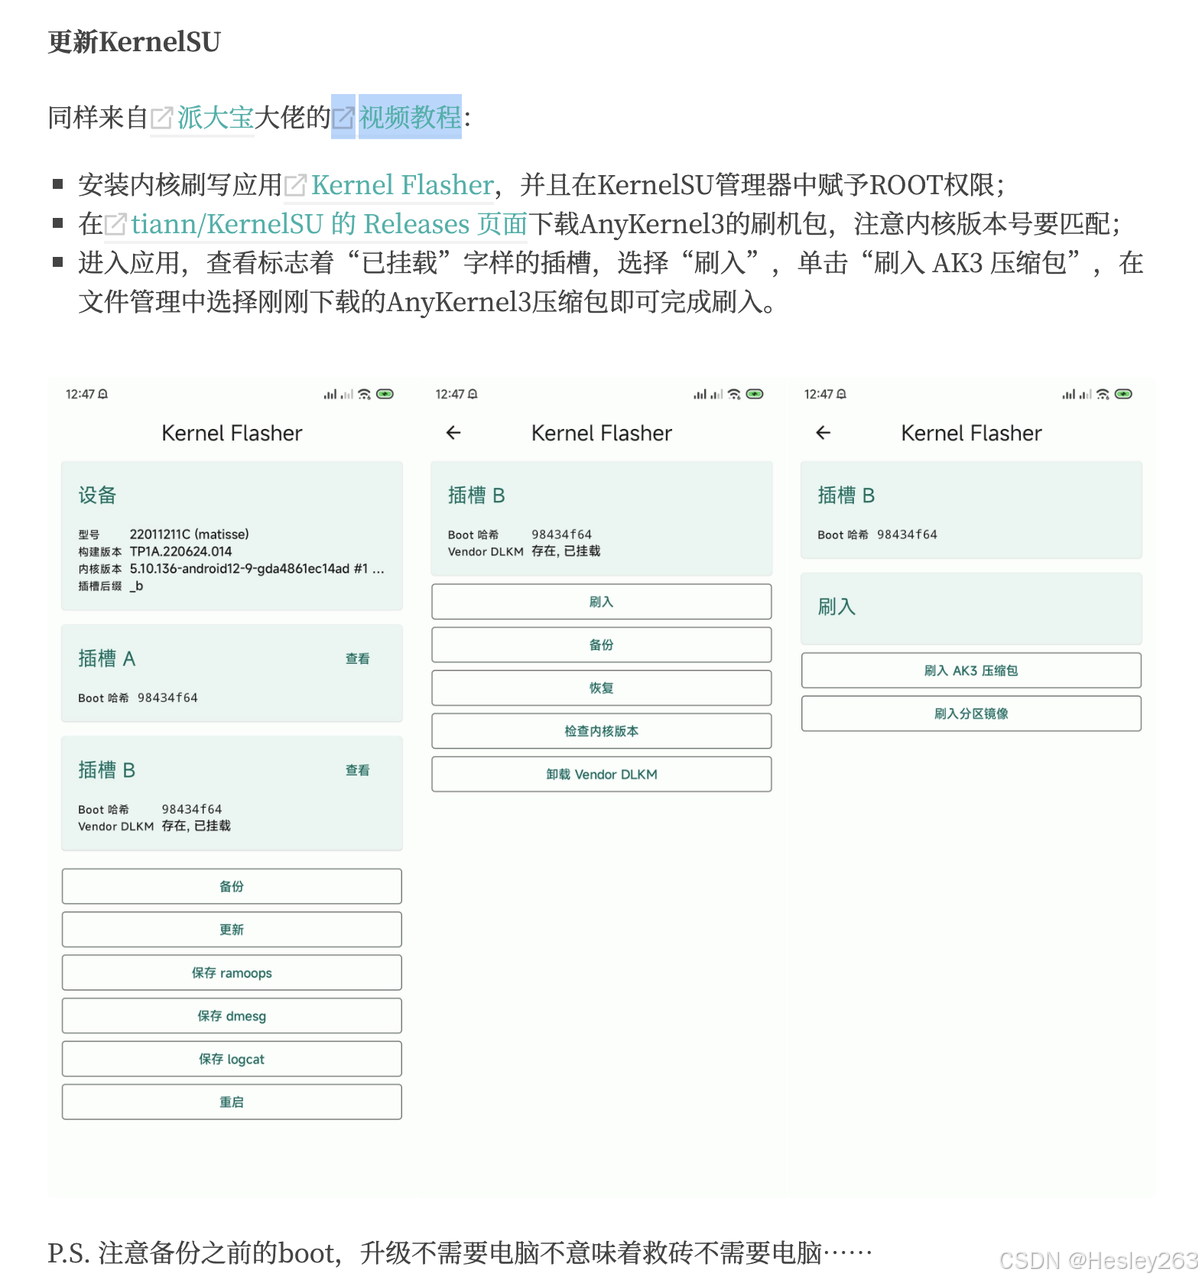
Task: Click the 更新KernelSU heading
Action: tap(134, 42)
